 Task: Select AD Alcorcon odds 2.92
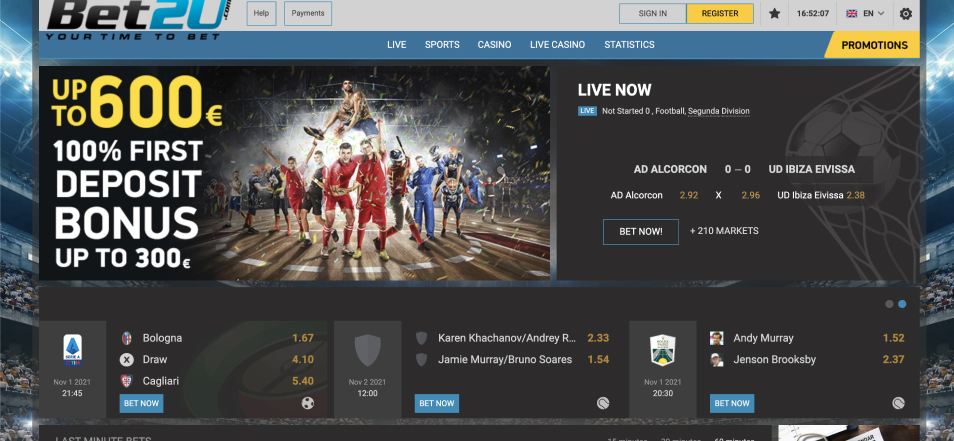tap(689, 195)
